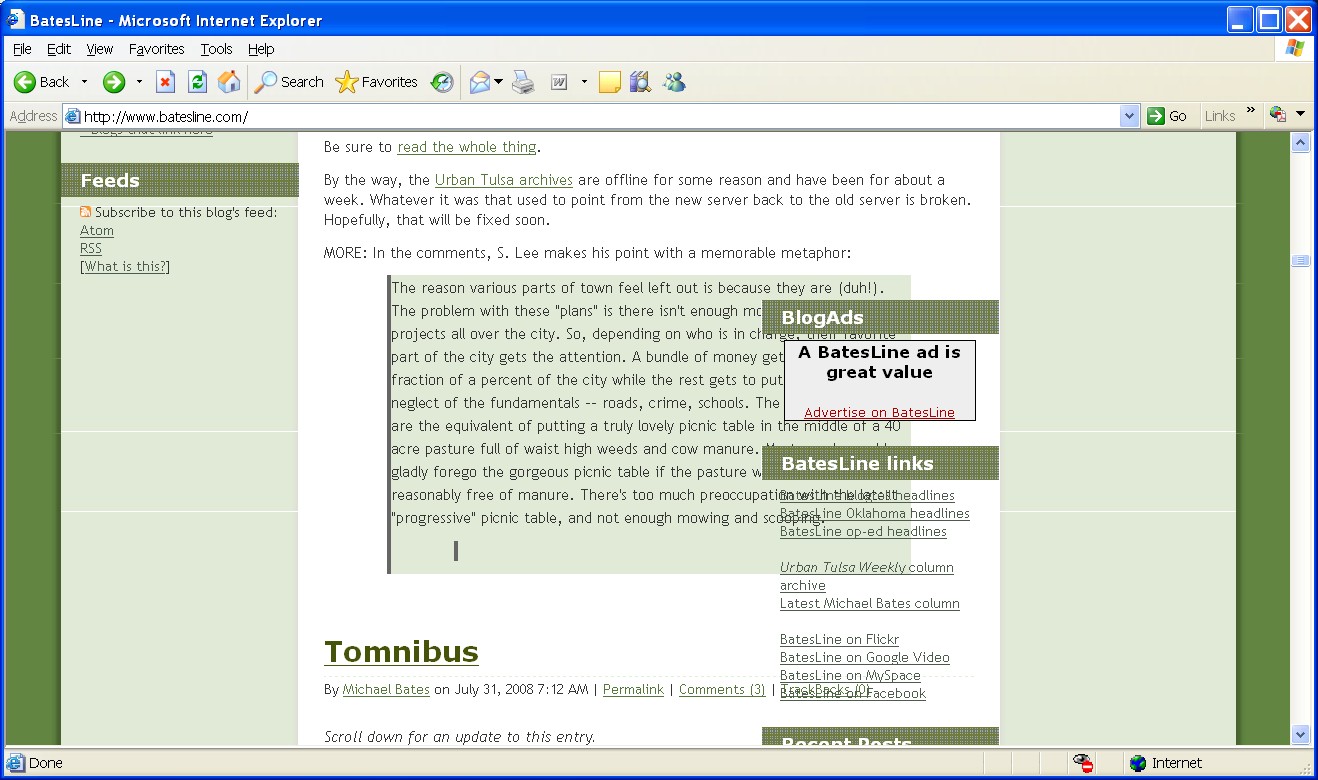This screenshot has width=1318, height=780.
Task: Click the 'A BatesLine ad is great value' box
Action: 879,380
